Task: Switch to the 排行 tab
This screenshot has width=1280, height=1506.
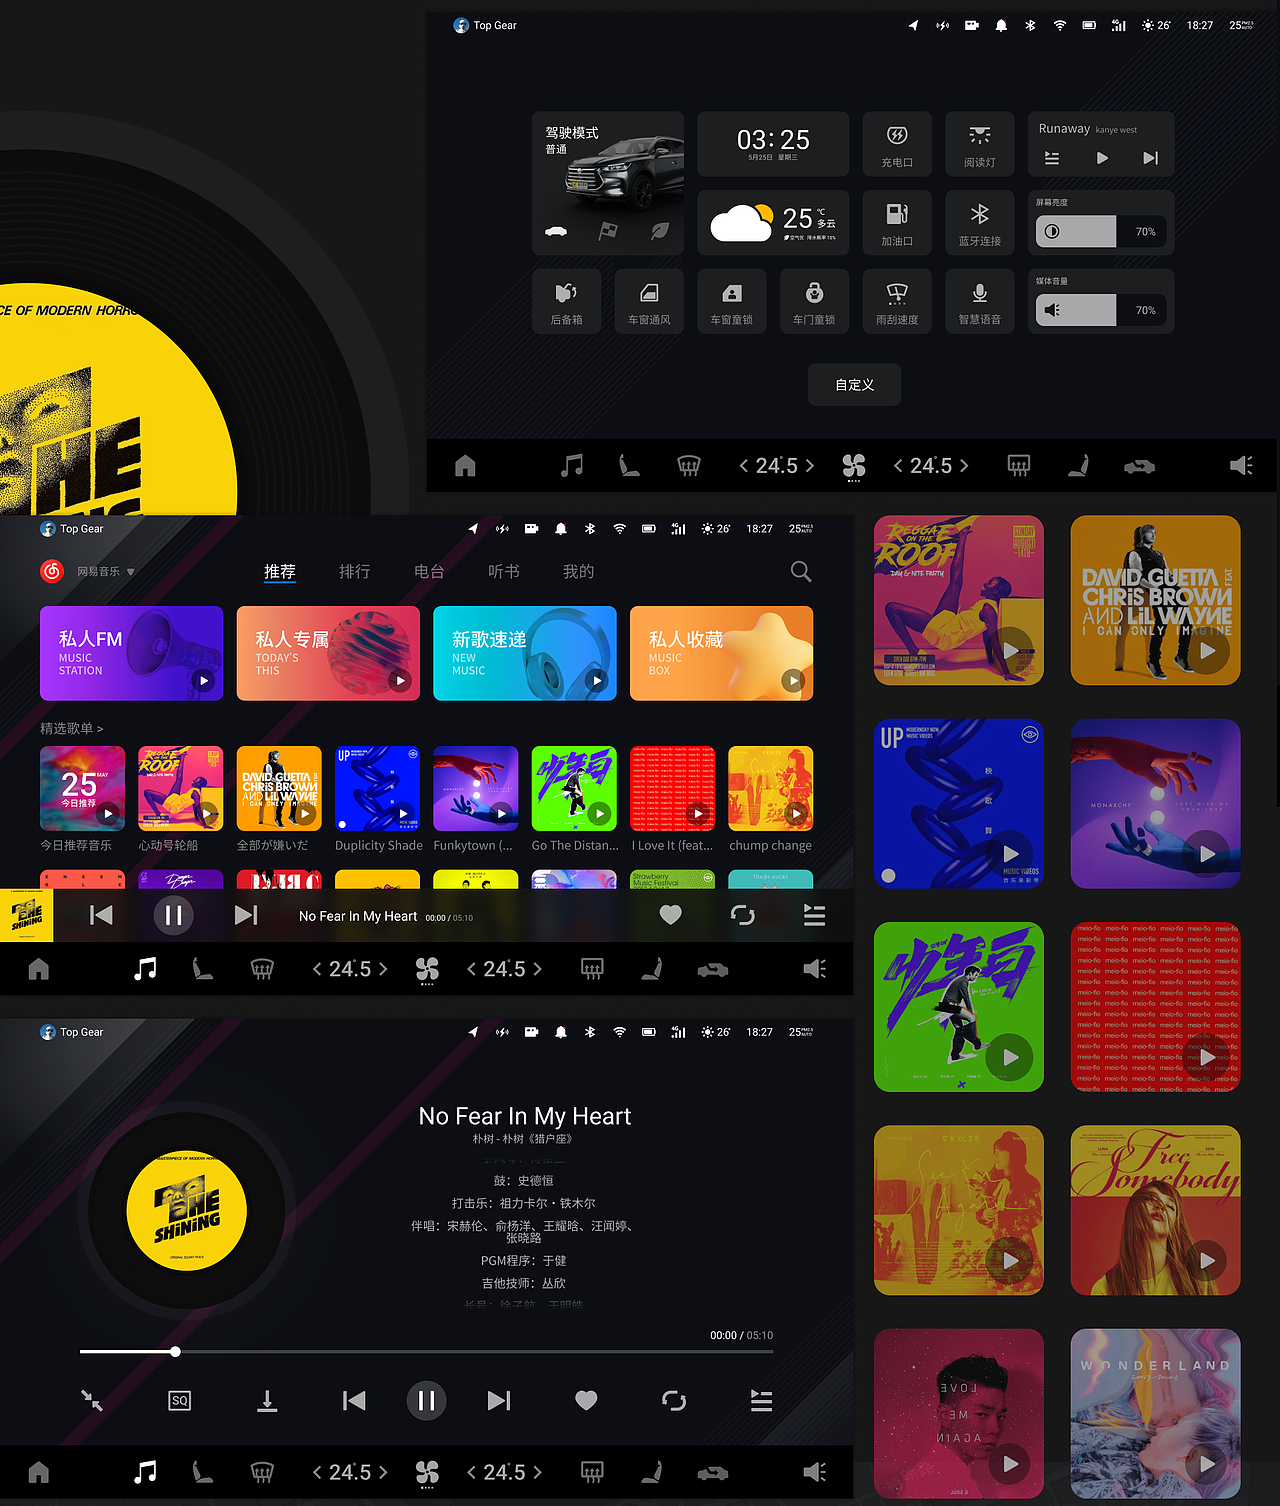Action: (x=355, y=571)
